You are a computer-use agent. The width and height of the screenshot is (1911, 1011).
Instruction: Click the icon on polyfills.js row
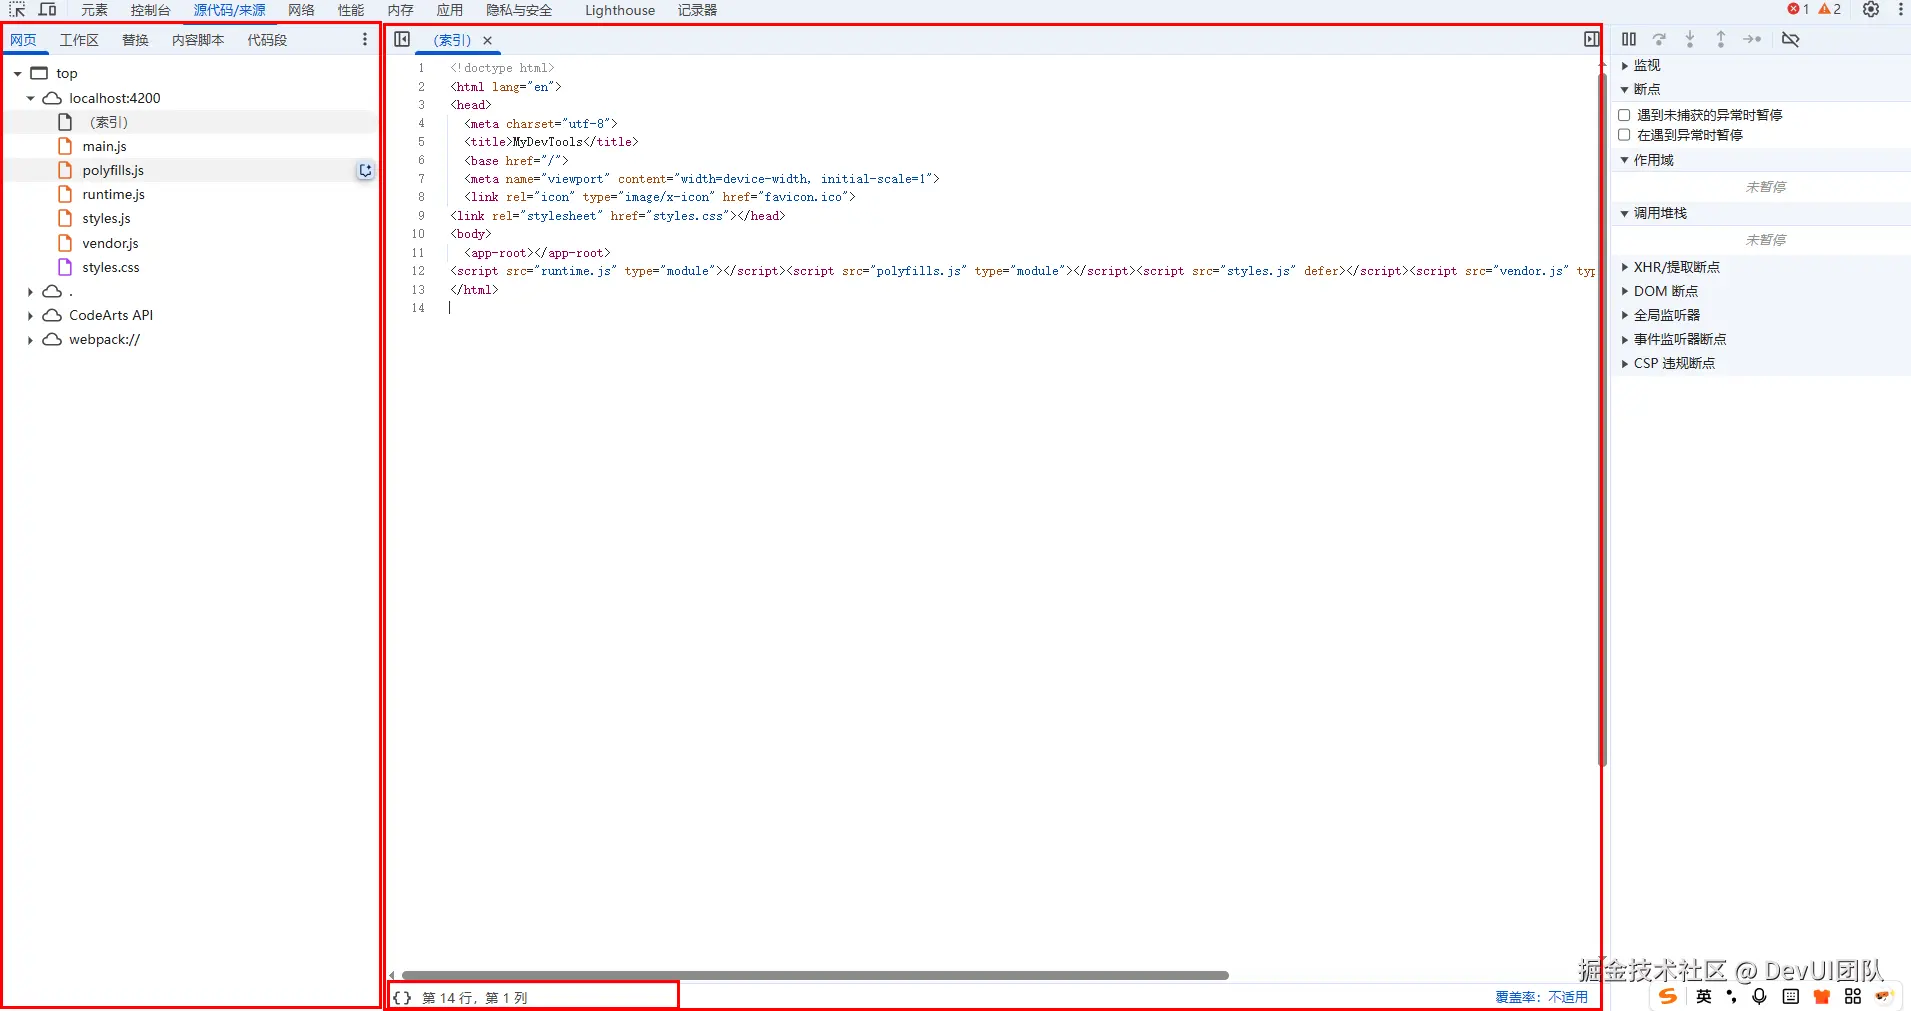coord(366,171)
